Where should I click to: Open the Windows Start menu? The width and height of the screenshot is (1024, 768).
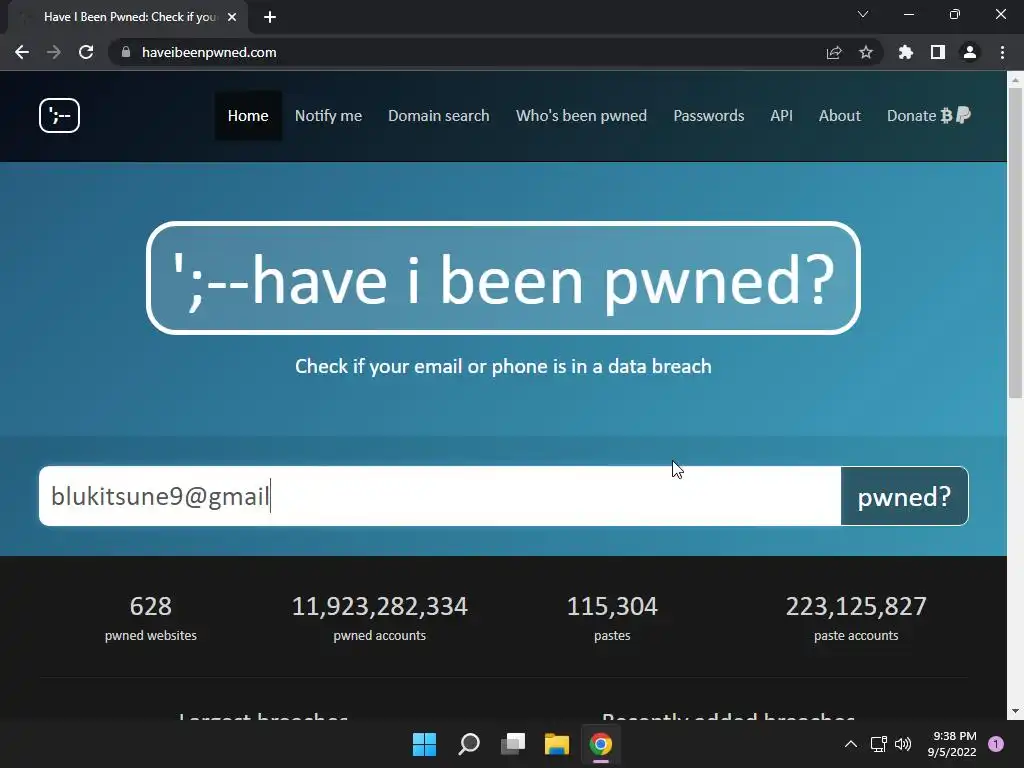pos(424,744)
